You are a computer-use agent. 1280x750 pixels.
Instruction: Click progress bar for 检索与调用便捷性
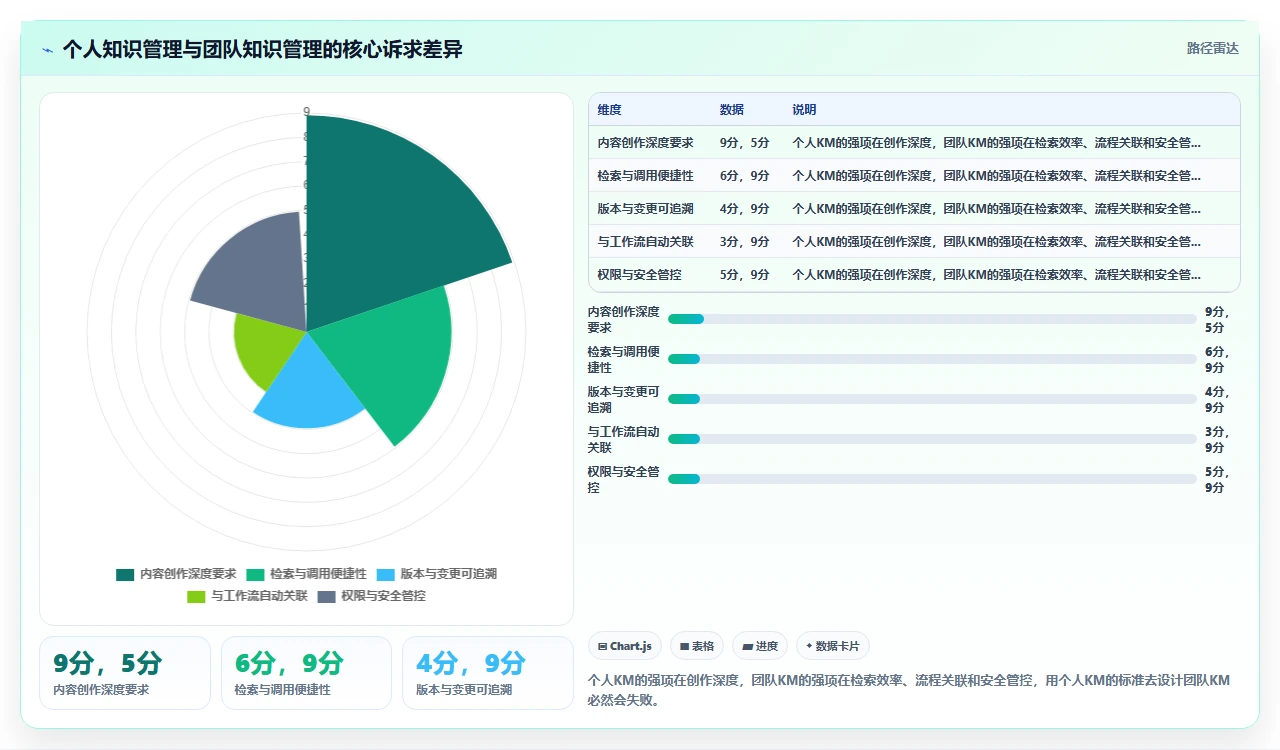click(932, 359)
